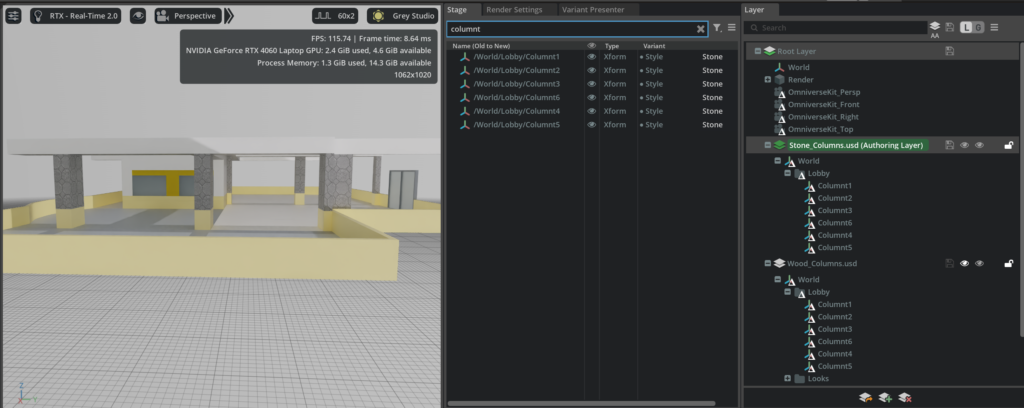
Task: Open the RTX - Real-Time 2.0 renderer menu
Action: pyautogui.click(x=75, y=16)
